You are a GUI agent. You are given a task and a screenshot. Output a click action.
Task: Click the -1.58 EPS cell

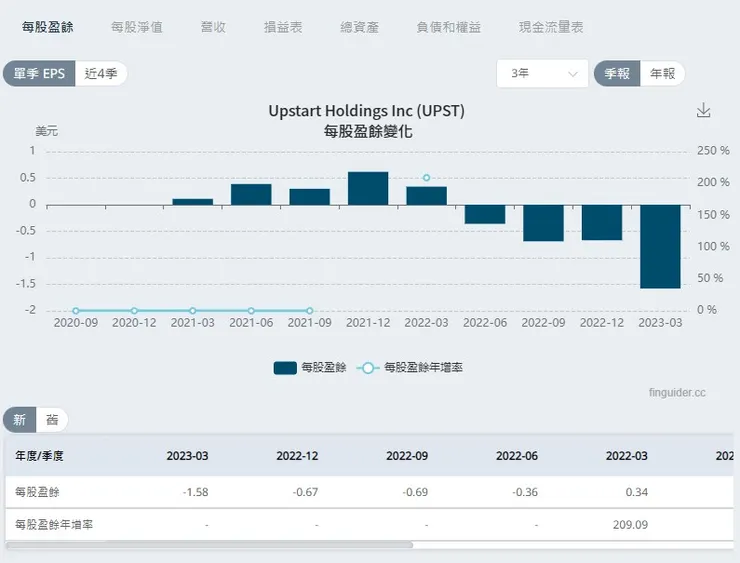[x=195, y=492]
